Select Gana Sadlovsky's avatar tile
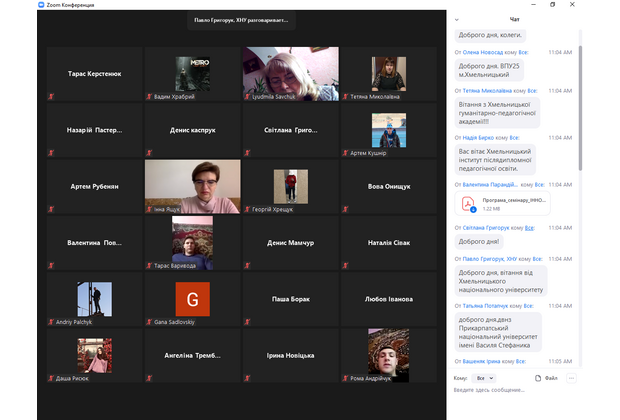 (x=192, y=299)
